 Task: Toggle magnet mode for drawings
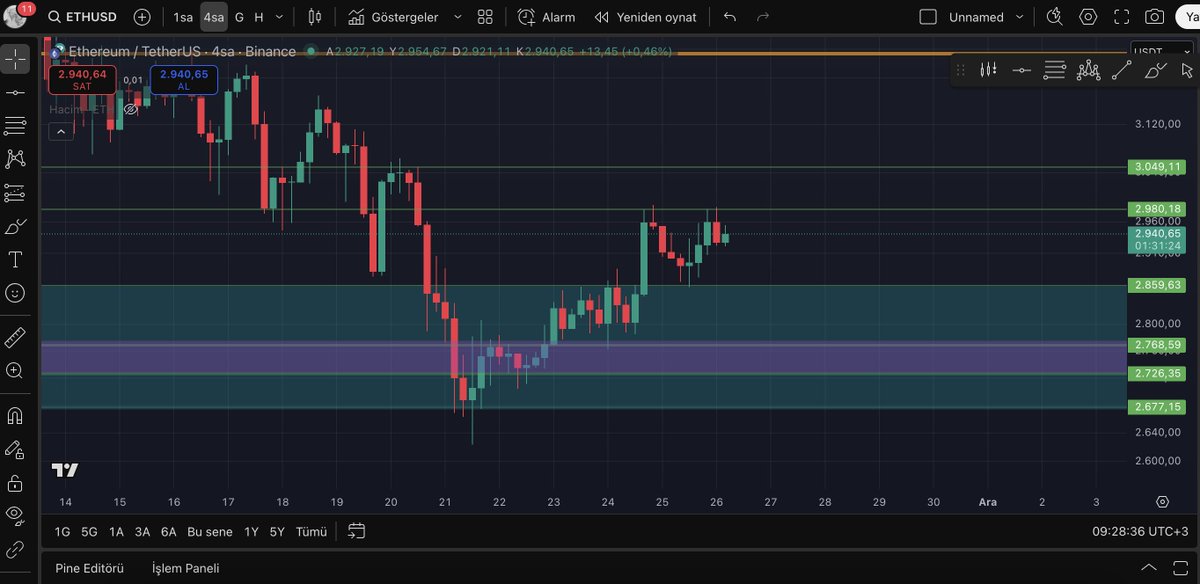click(15, 415)
